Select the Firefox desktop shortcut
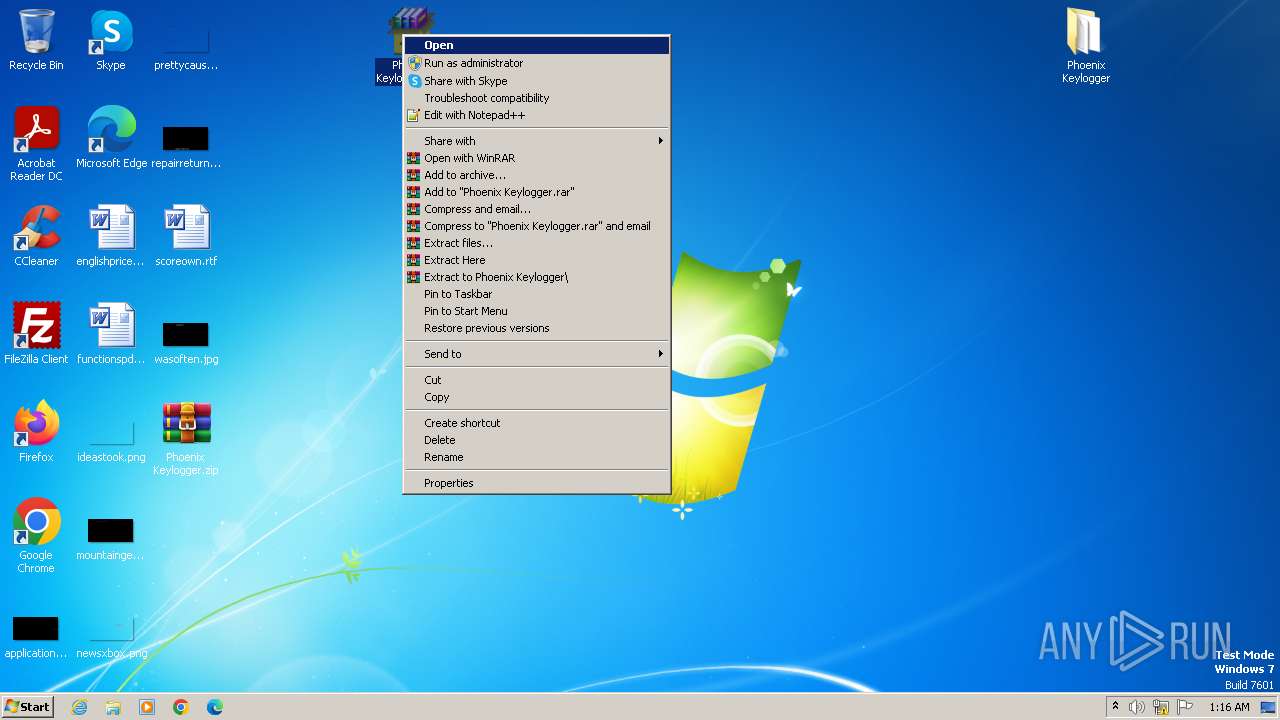The height and width of the screenshot is (720, 1280). (36, 432)
